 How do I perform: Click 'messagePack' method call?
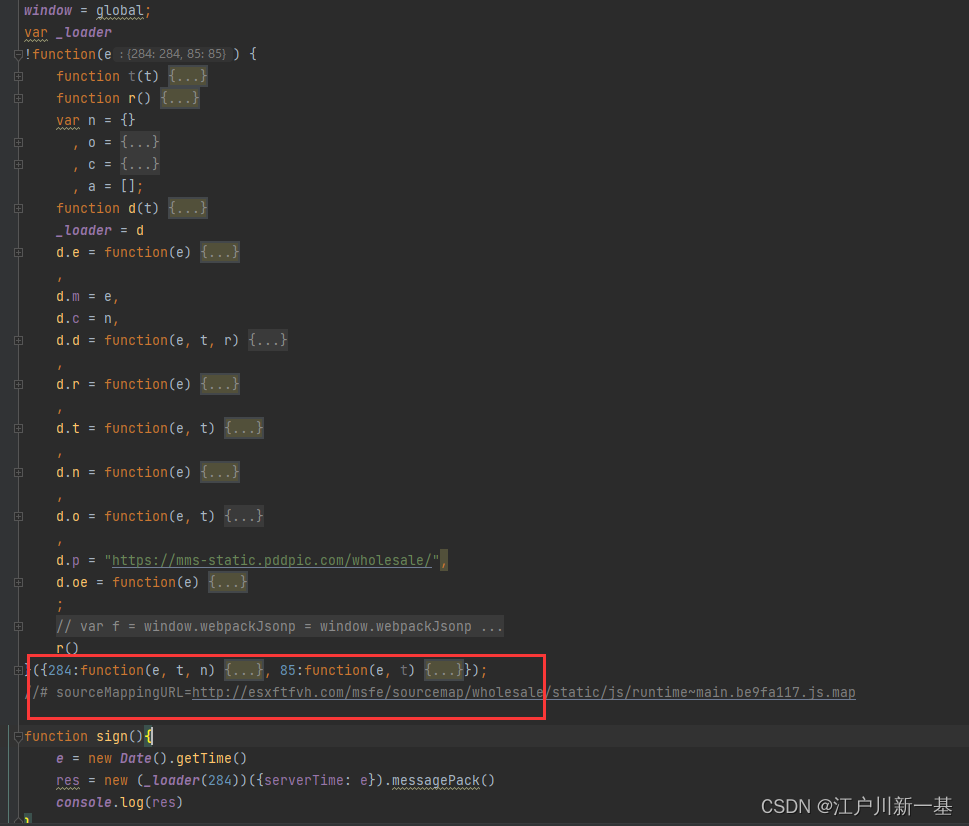pos(436,780)
